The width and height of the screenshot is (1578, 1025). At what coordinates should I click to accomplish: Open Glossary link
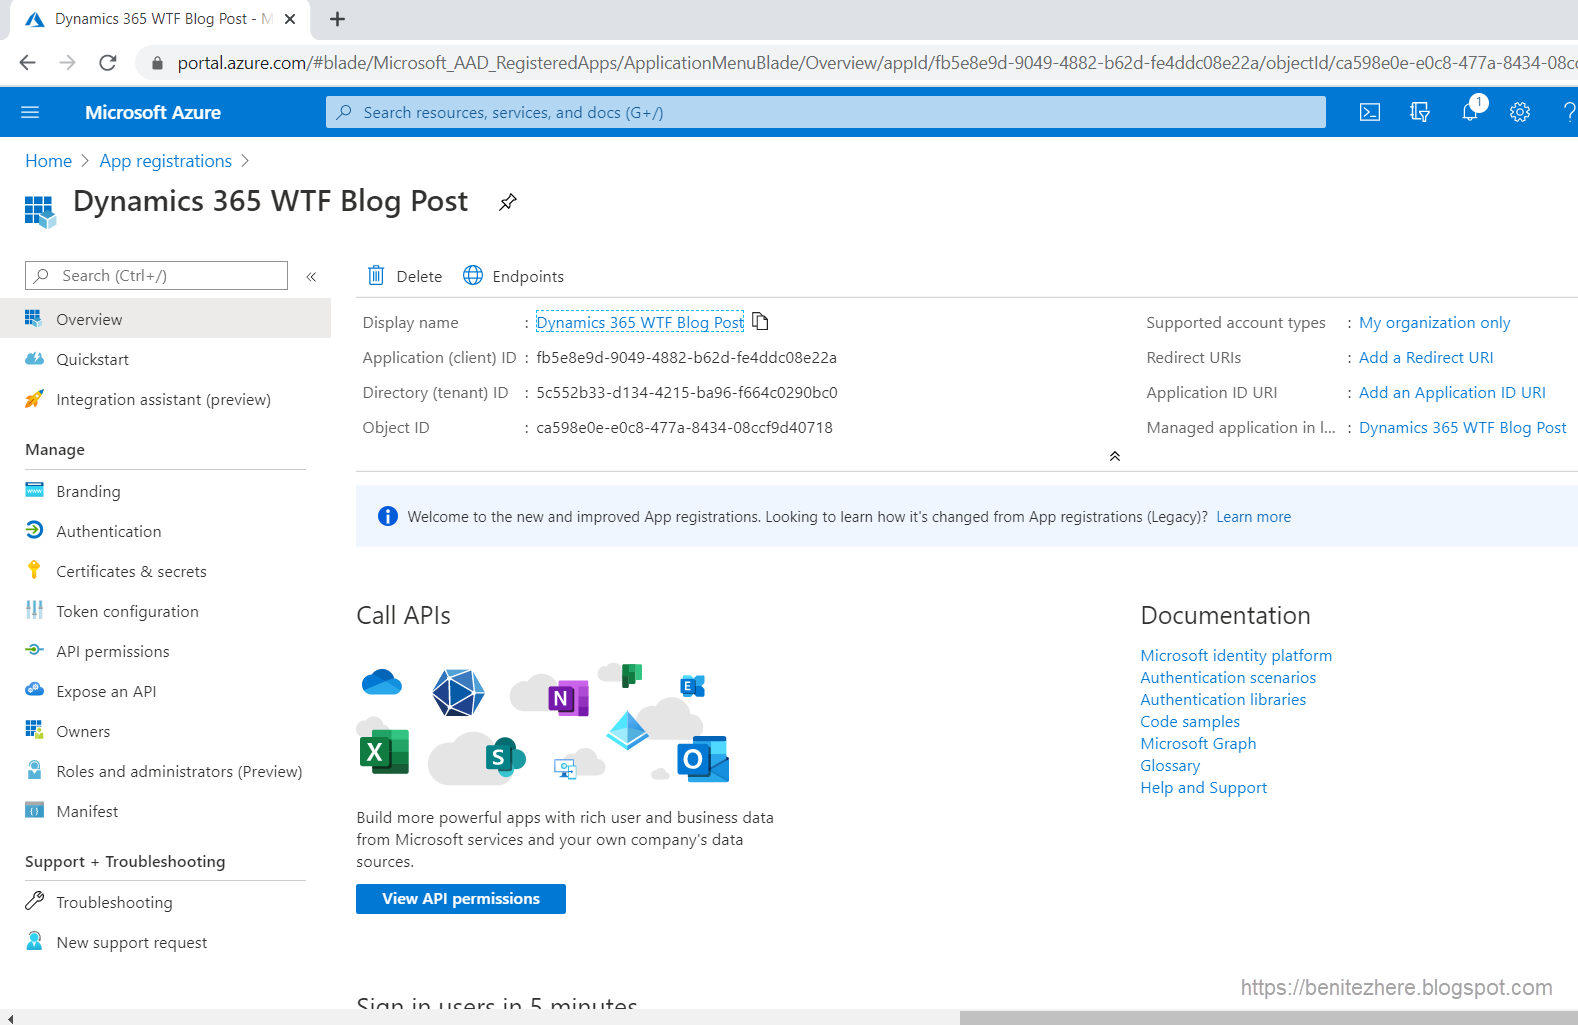point(1170,765)
